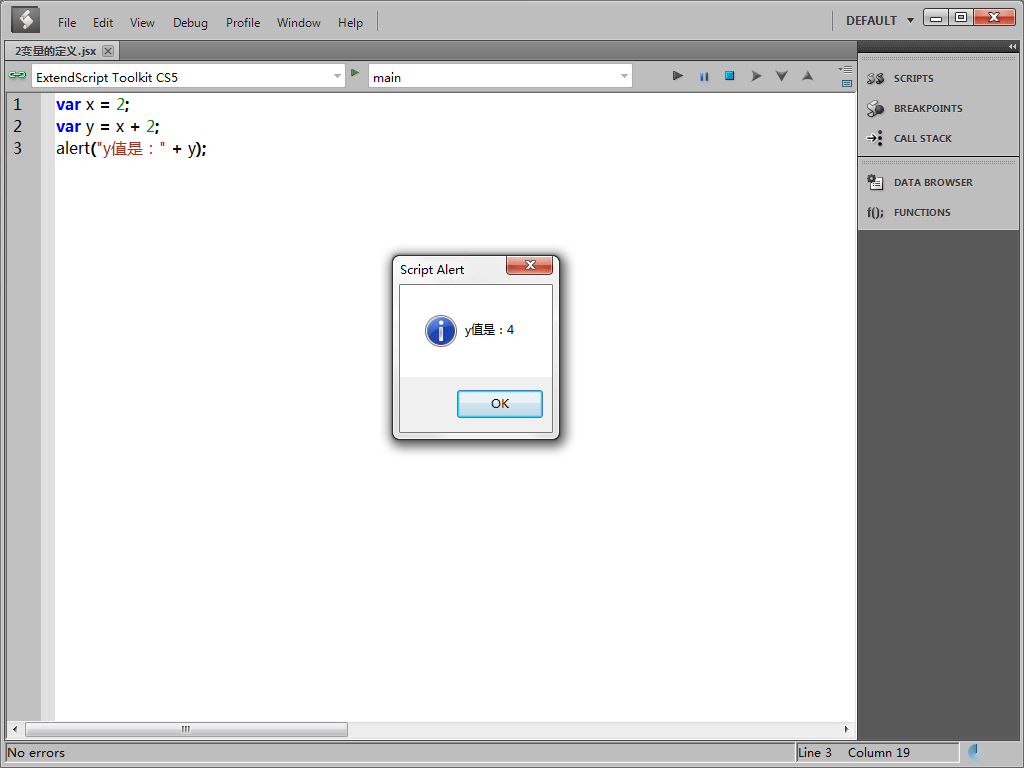Open the Window menu
The height and width of the screenshot is (768, 1024).
pos(298,23)
